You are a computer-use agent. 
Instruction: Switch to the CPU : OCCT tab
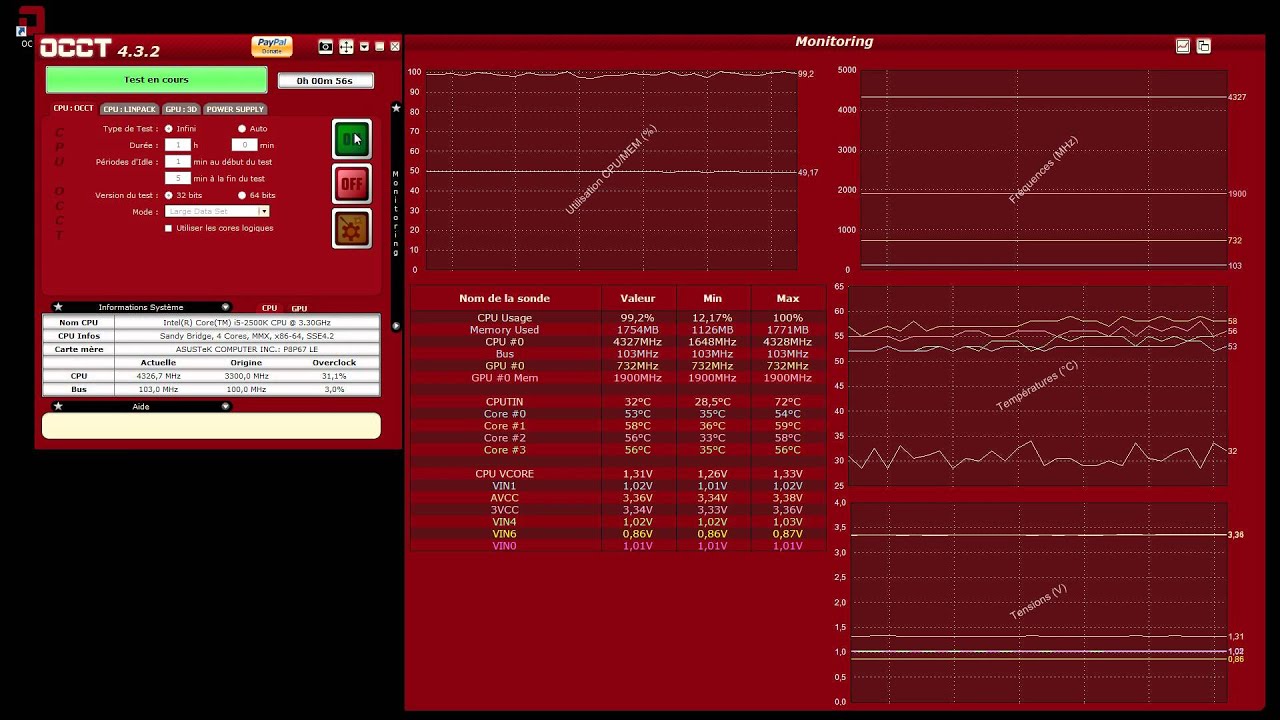click(74, 108)
